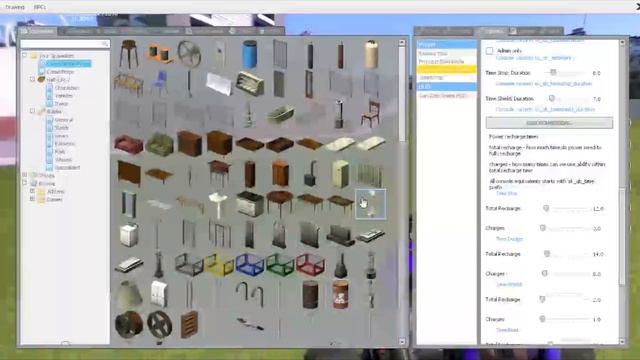The image size is (640, 360).
Task: Spawn the lamp shade prop
Action: [129, 294]
